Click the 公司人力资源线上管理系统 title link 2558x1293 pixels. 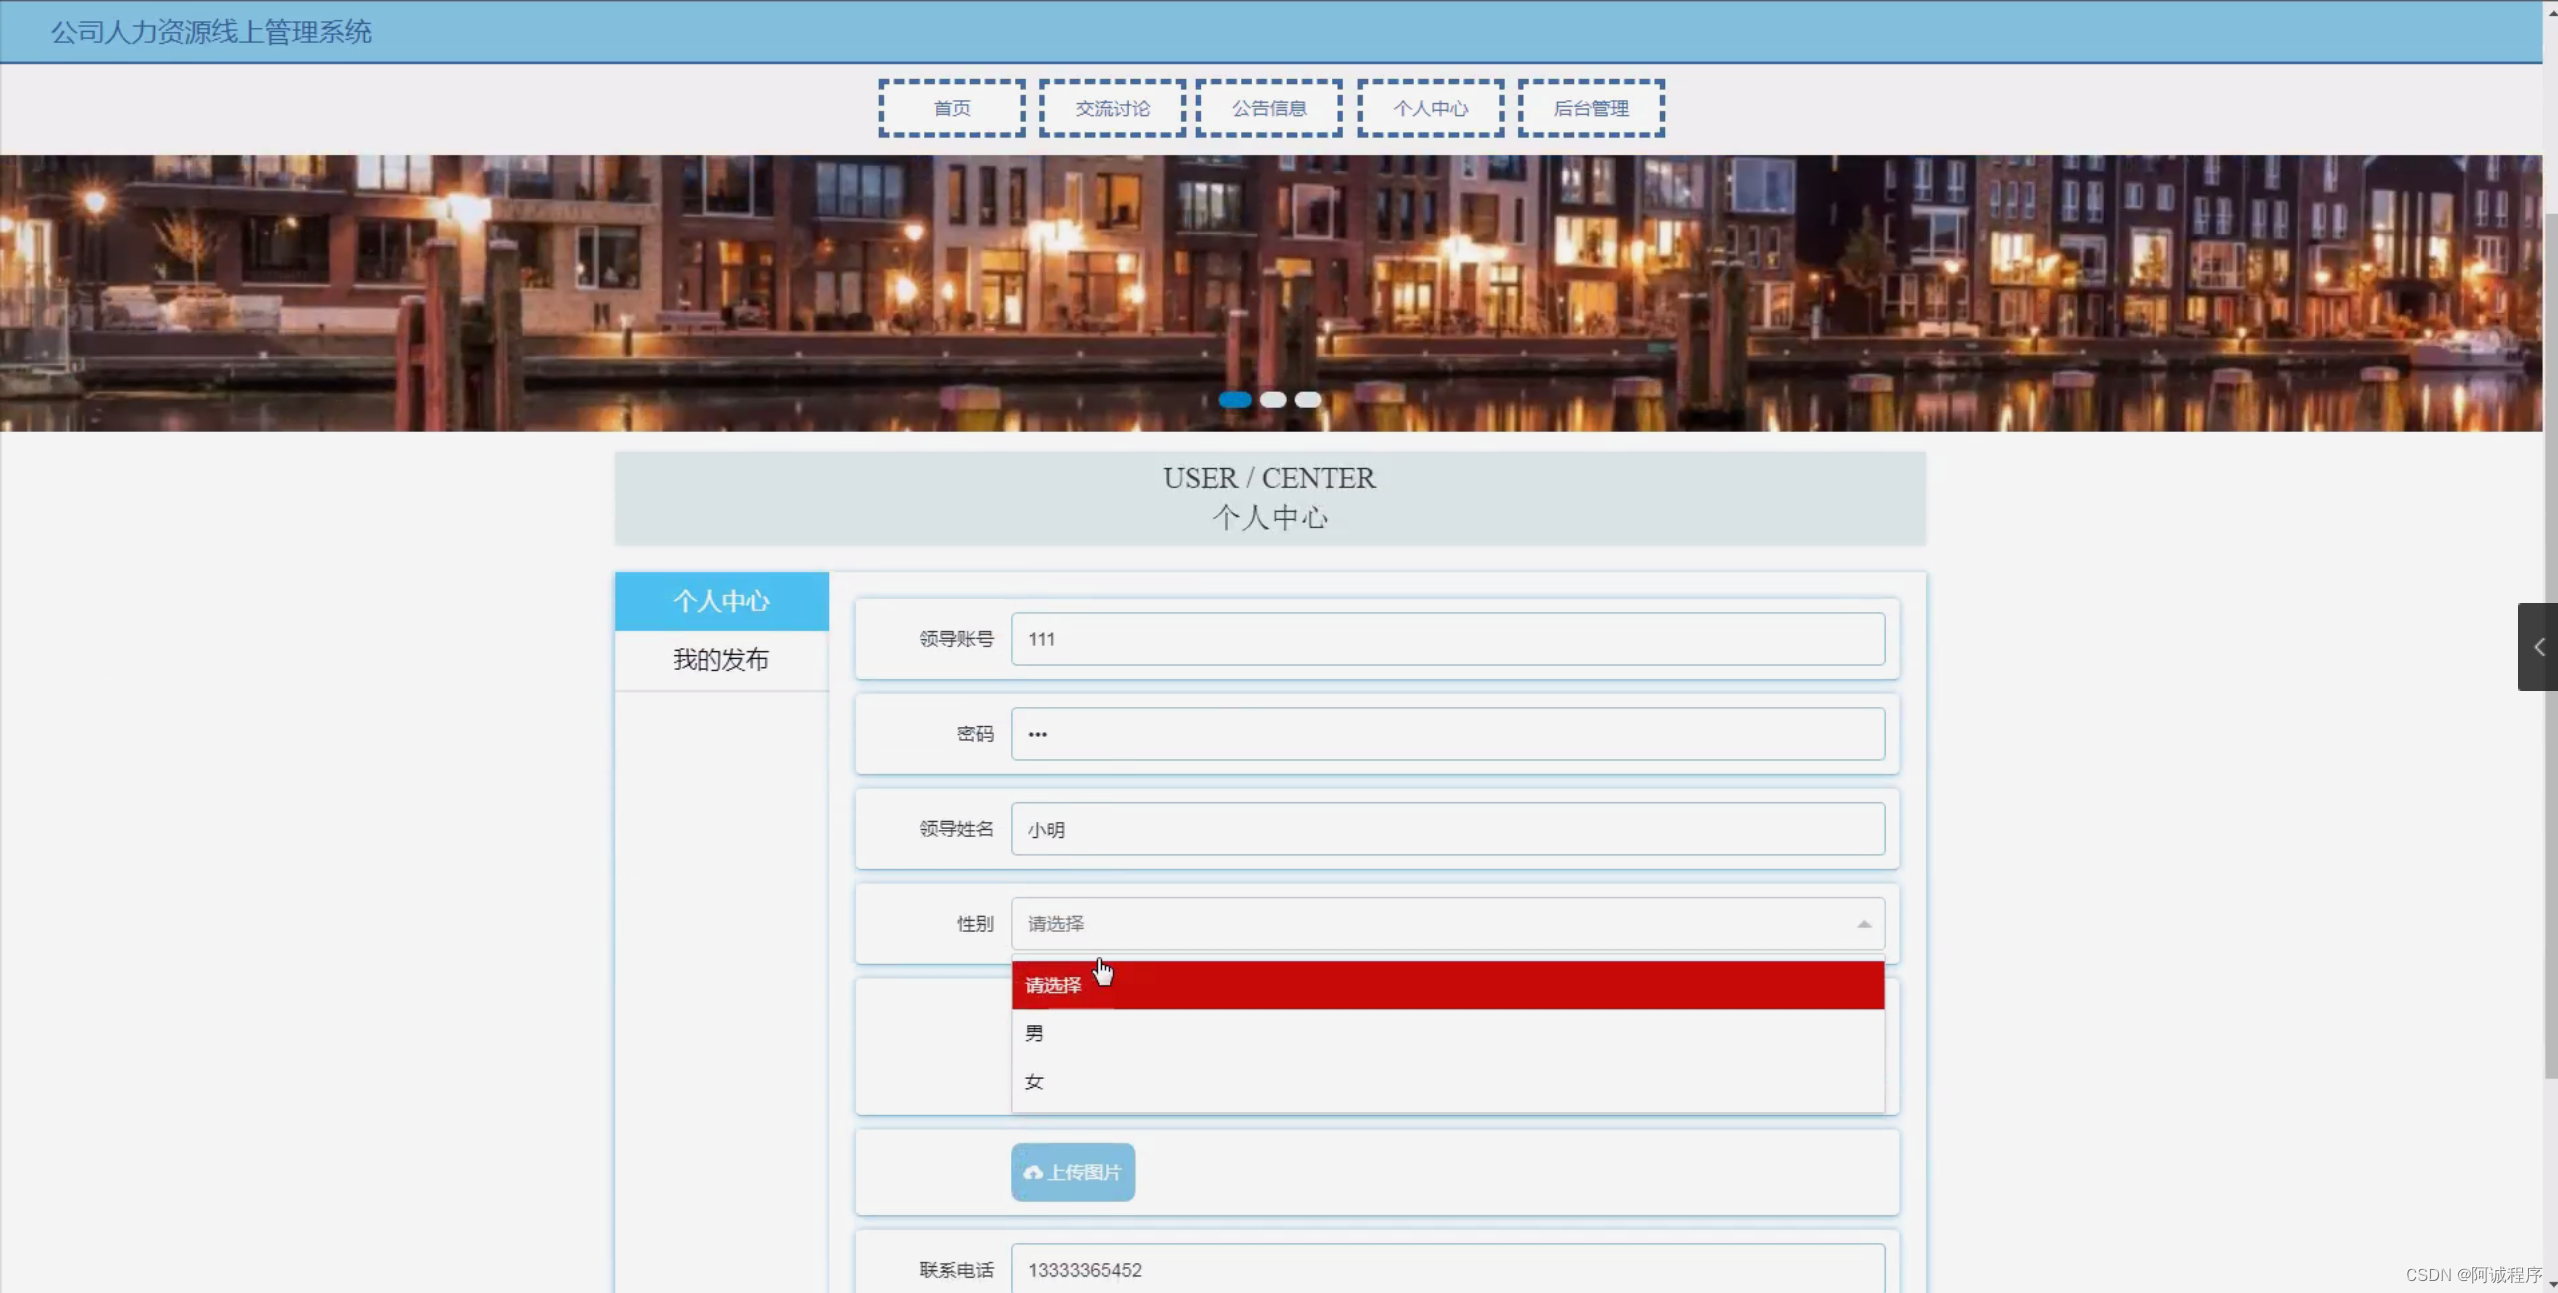point(211,32)
